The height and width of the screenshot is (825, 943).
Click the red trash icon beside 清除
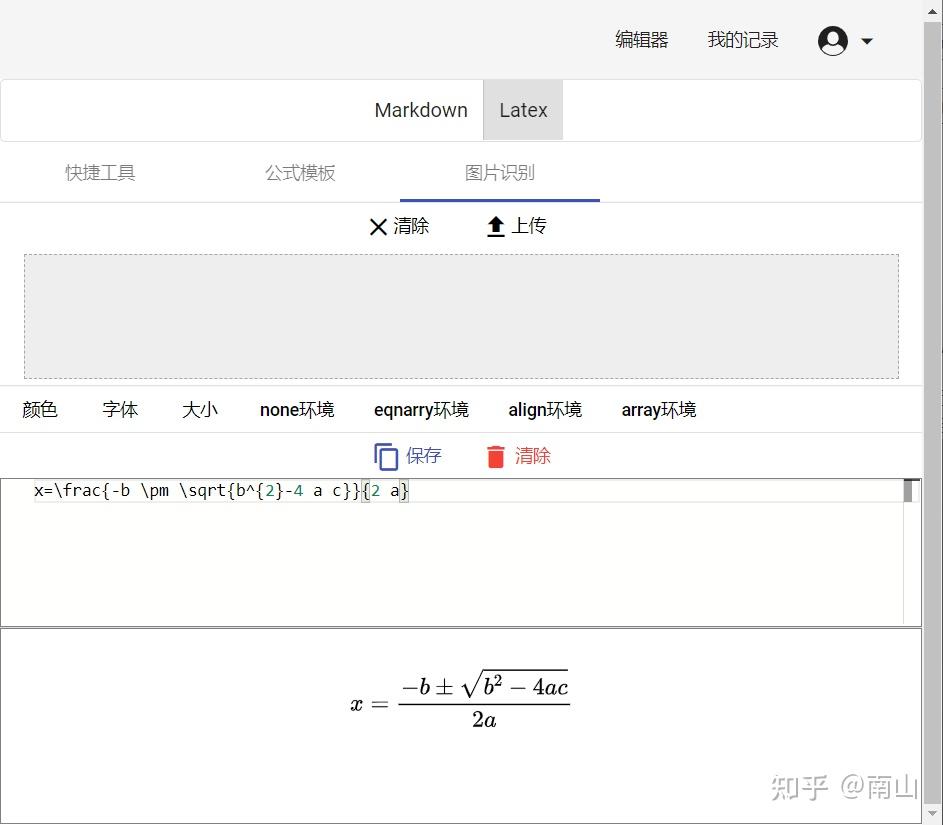497,455
